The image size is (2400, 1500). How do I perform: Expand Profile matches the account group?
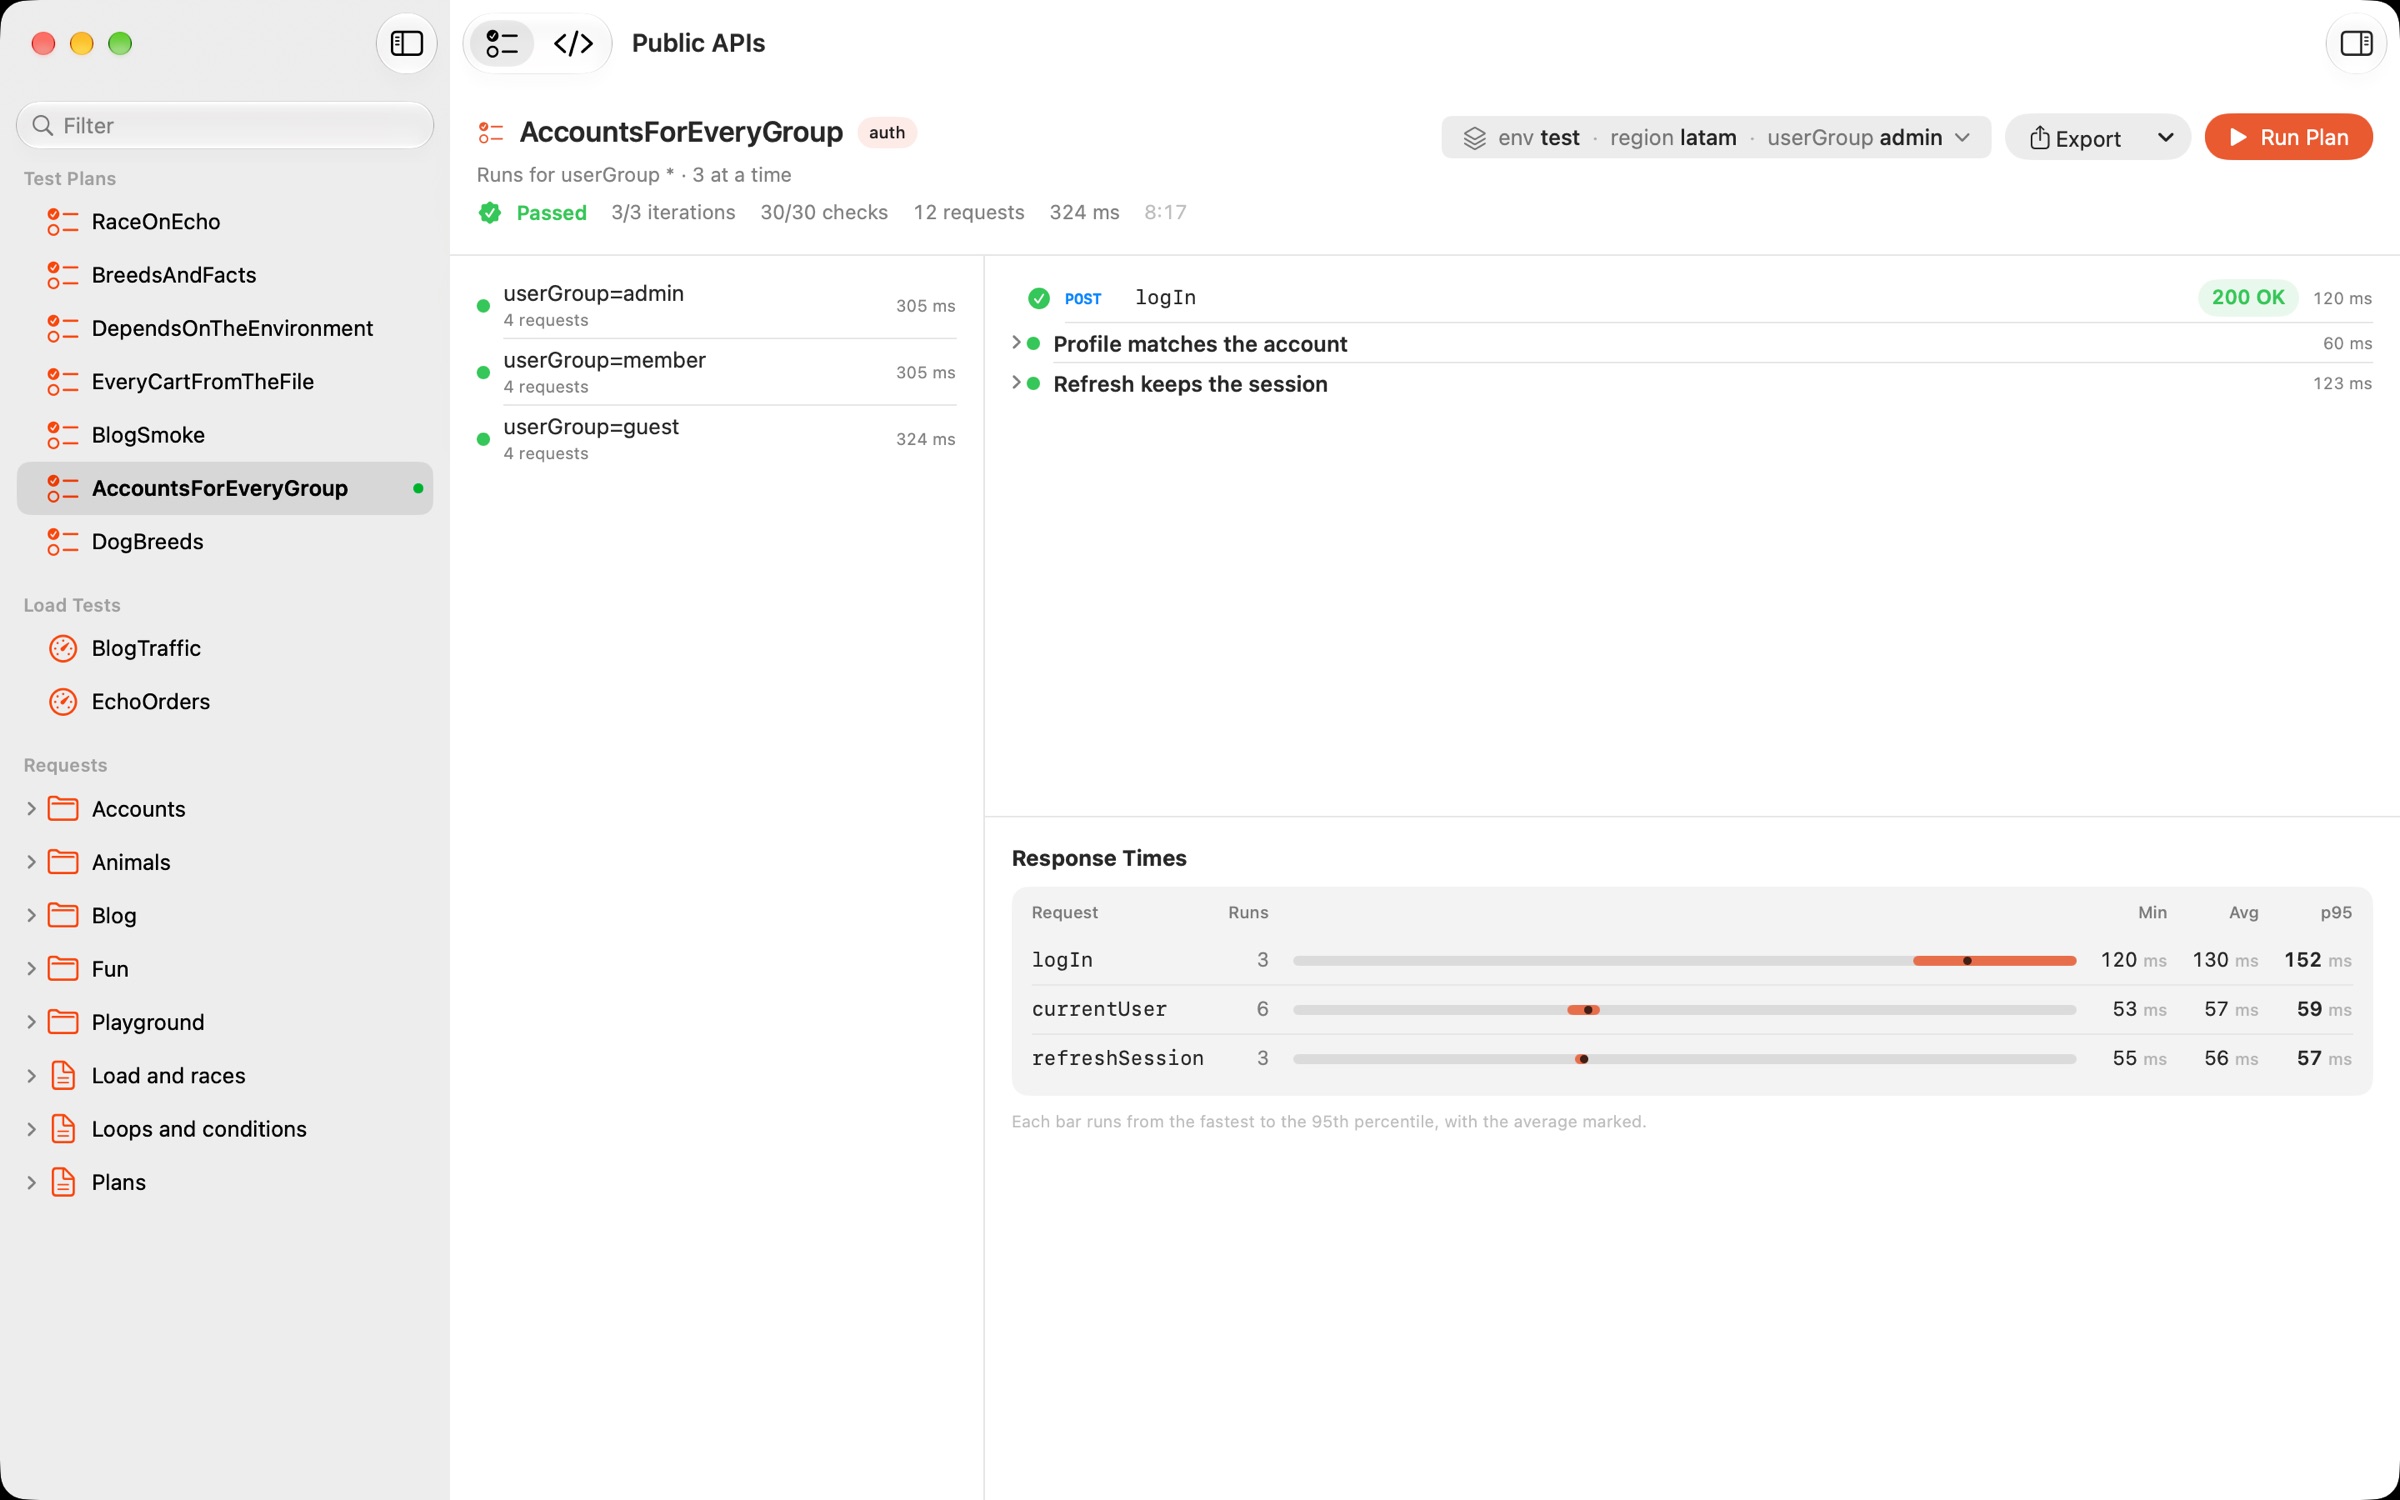point(1016,343)
